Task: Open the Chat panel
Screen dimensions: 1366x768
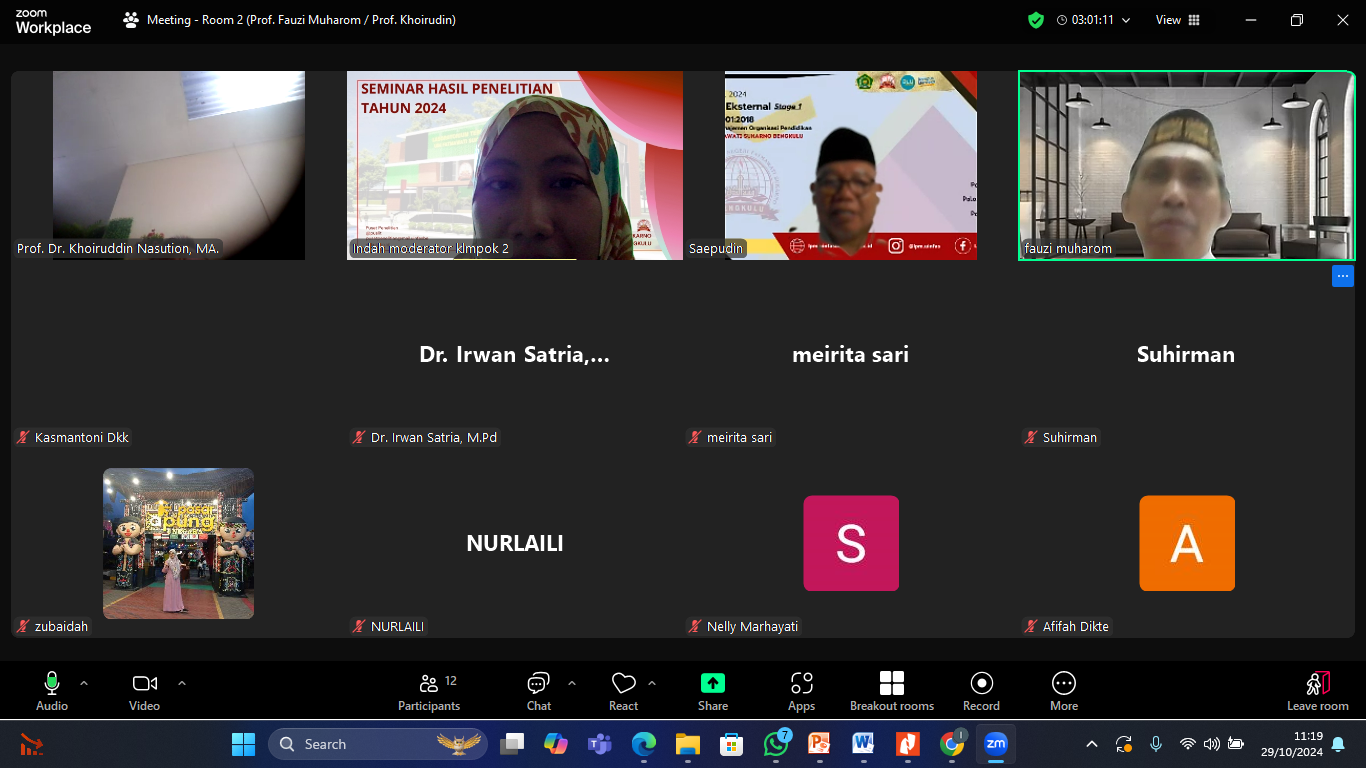Action: [538, 691]
